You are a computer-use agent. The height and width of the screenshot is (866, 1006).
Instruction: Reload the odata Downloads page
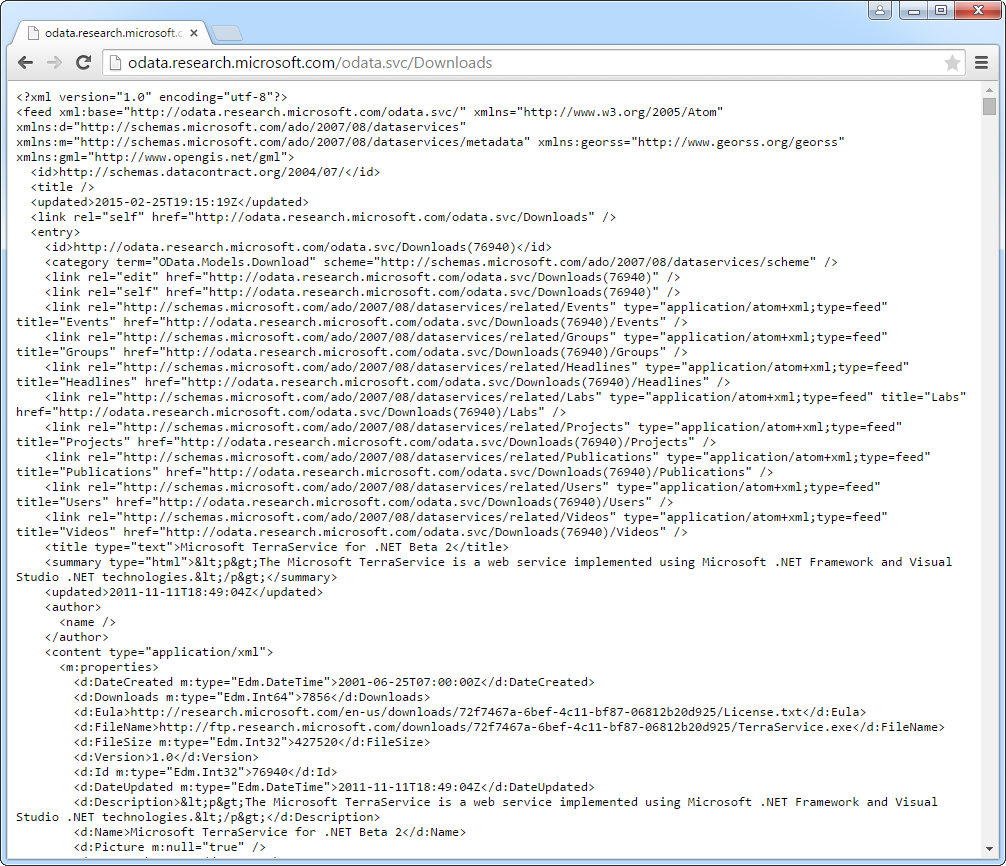pyautogui.click(x=84, y=63)
